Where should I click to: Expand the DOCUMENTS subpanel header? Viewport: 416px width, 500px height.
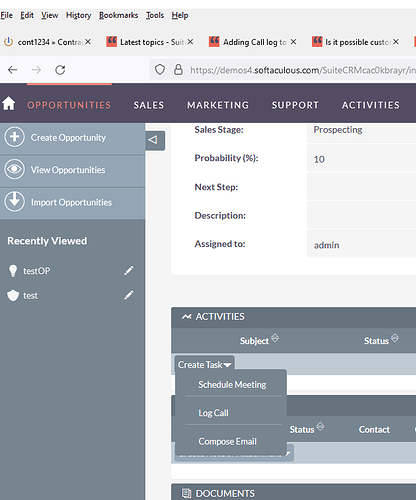click(293, 493)
